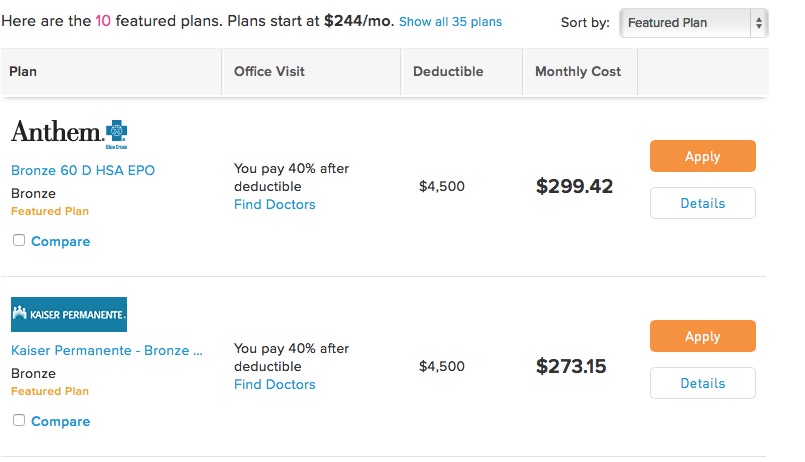This screenshot has width=805, height=462.
Task: Open the Bronze 60 D HSA EPO link
Action: pyautogui.click(x=83, y=170)
